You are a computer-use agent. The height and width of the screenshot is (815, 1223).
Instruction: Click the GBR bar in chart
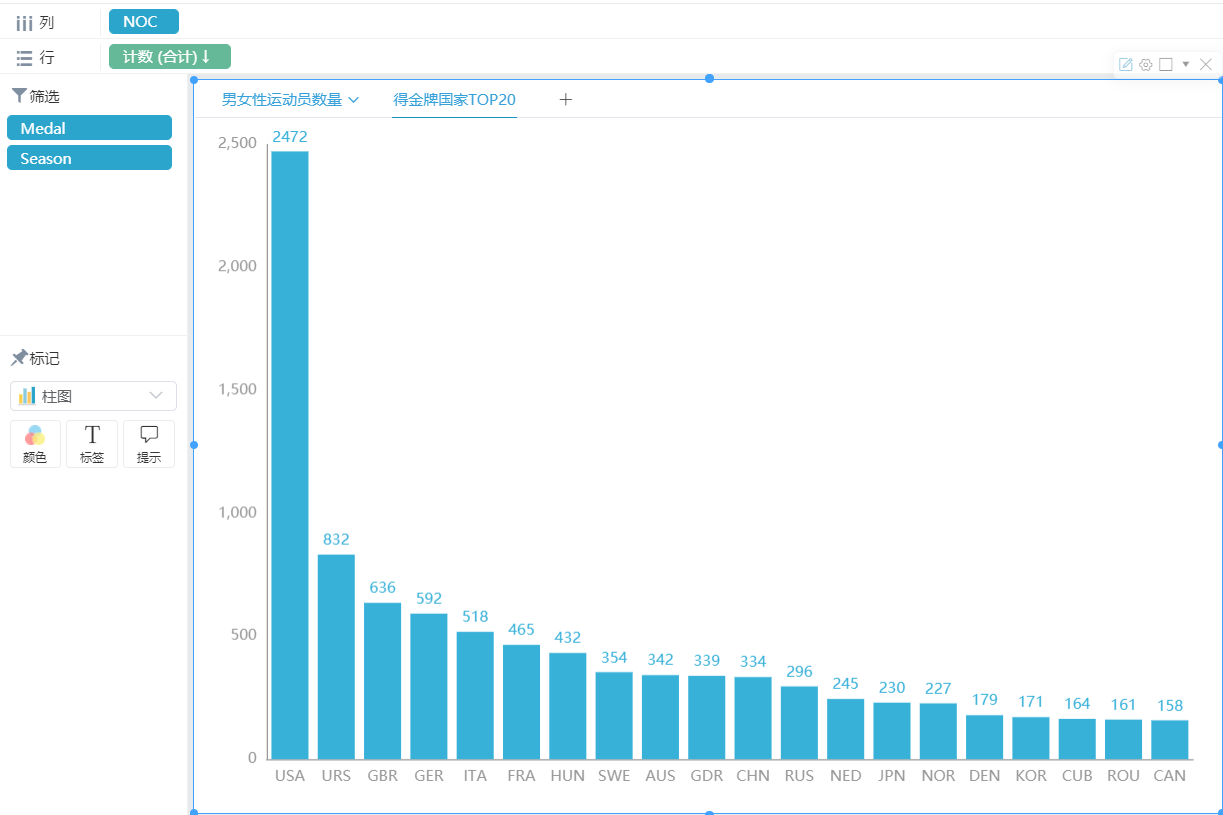(x=382, y=681)
